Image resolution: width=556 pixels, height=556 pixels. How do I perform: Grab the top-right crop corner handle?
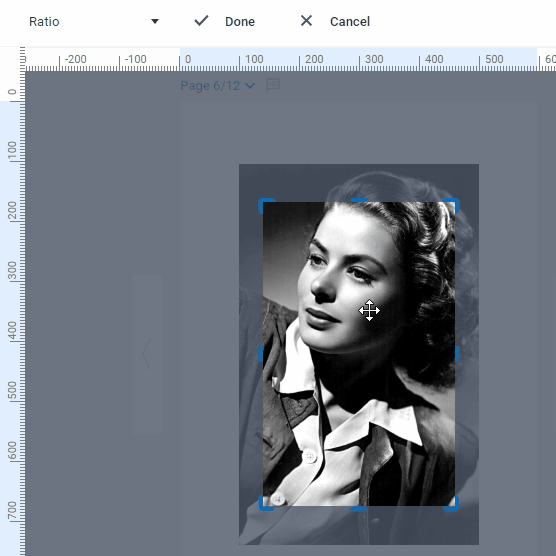point(452,205)
